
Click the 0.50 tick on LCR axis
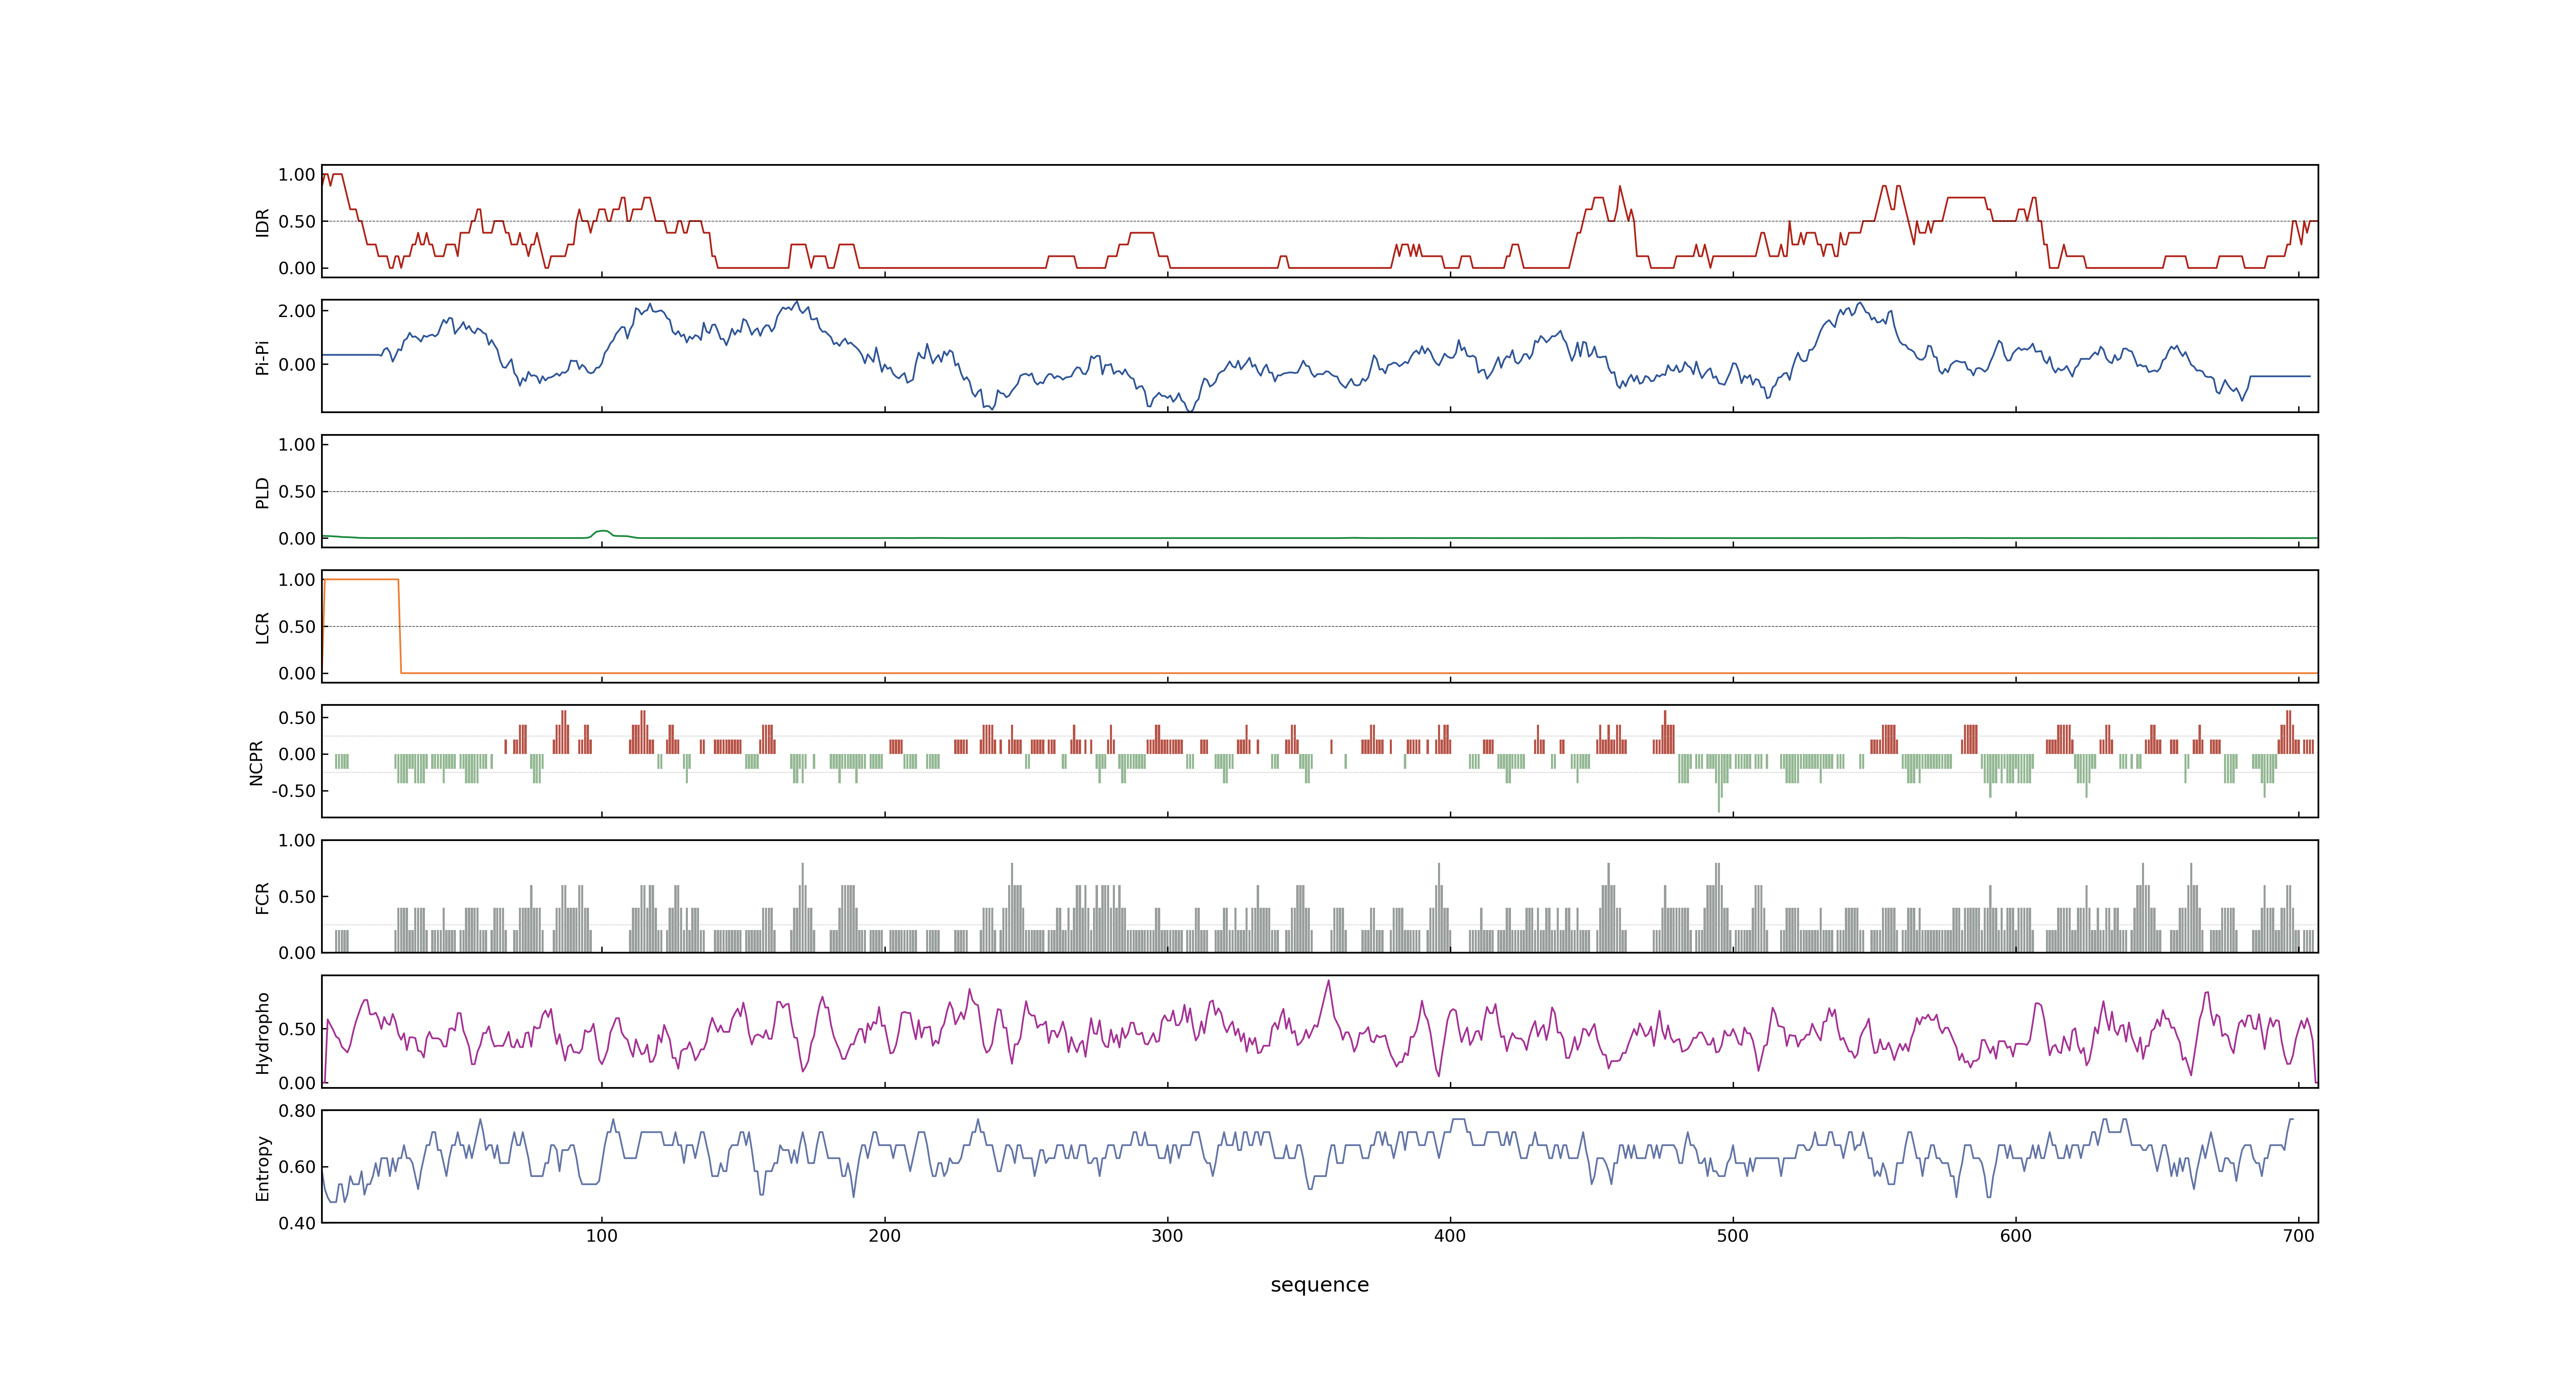pos(297,627)
